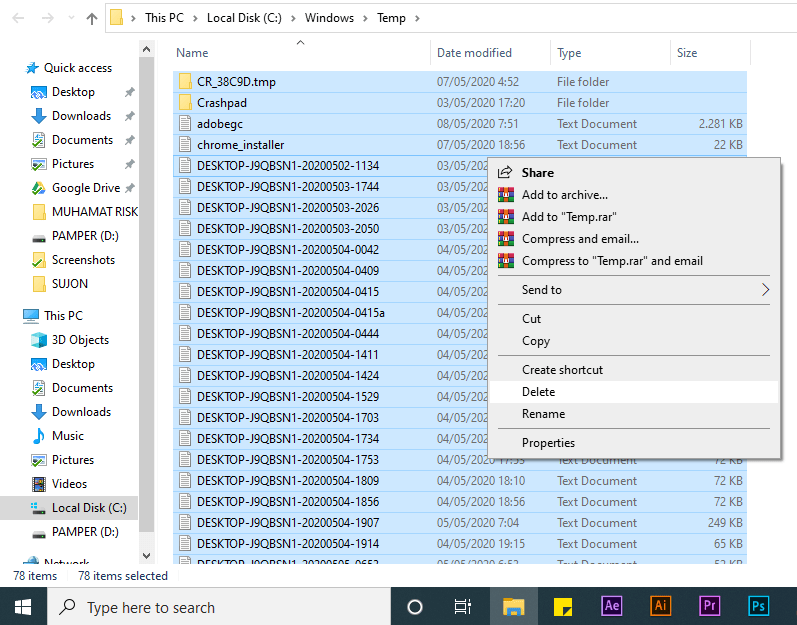This screenshot has width=797, height=625.
Task: Choose Add to archive... option
Action: coord(564,195)
